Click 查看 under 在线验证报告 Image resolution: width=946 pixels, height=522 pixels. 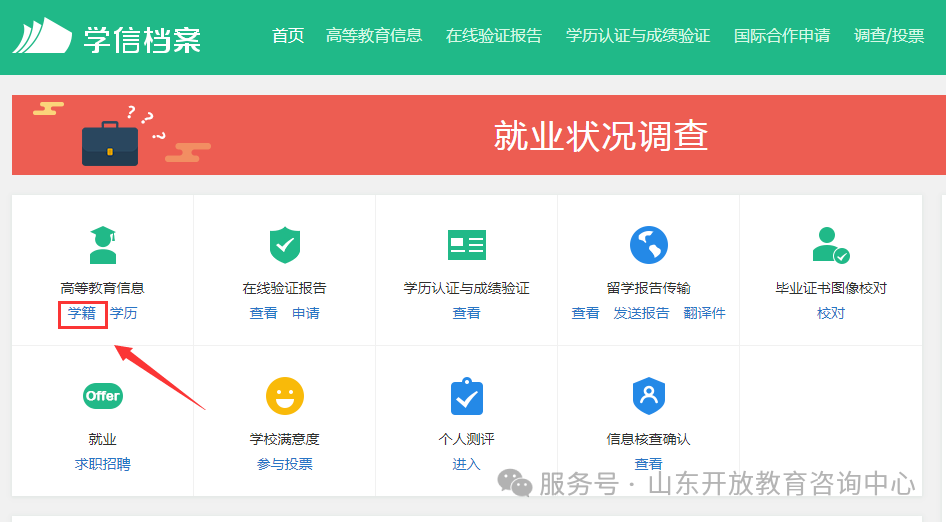pyautogui.click(x=264, y=313)
